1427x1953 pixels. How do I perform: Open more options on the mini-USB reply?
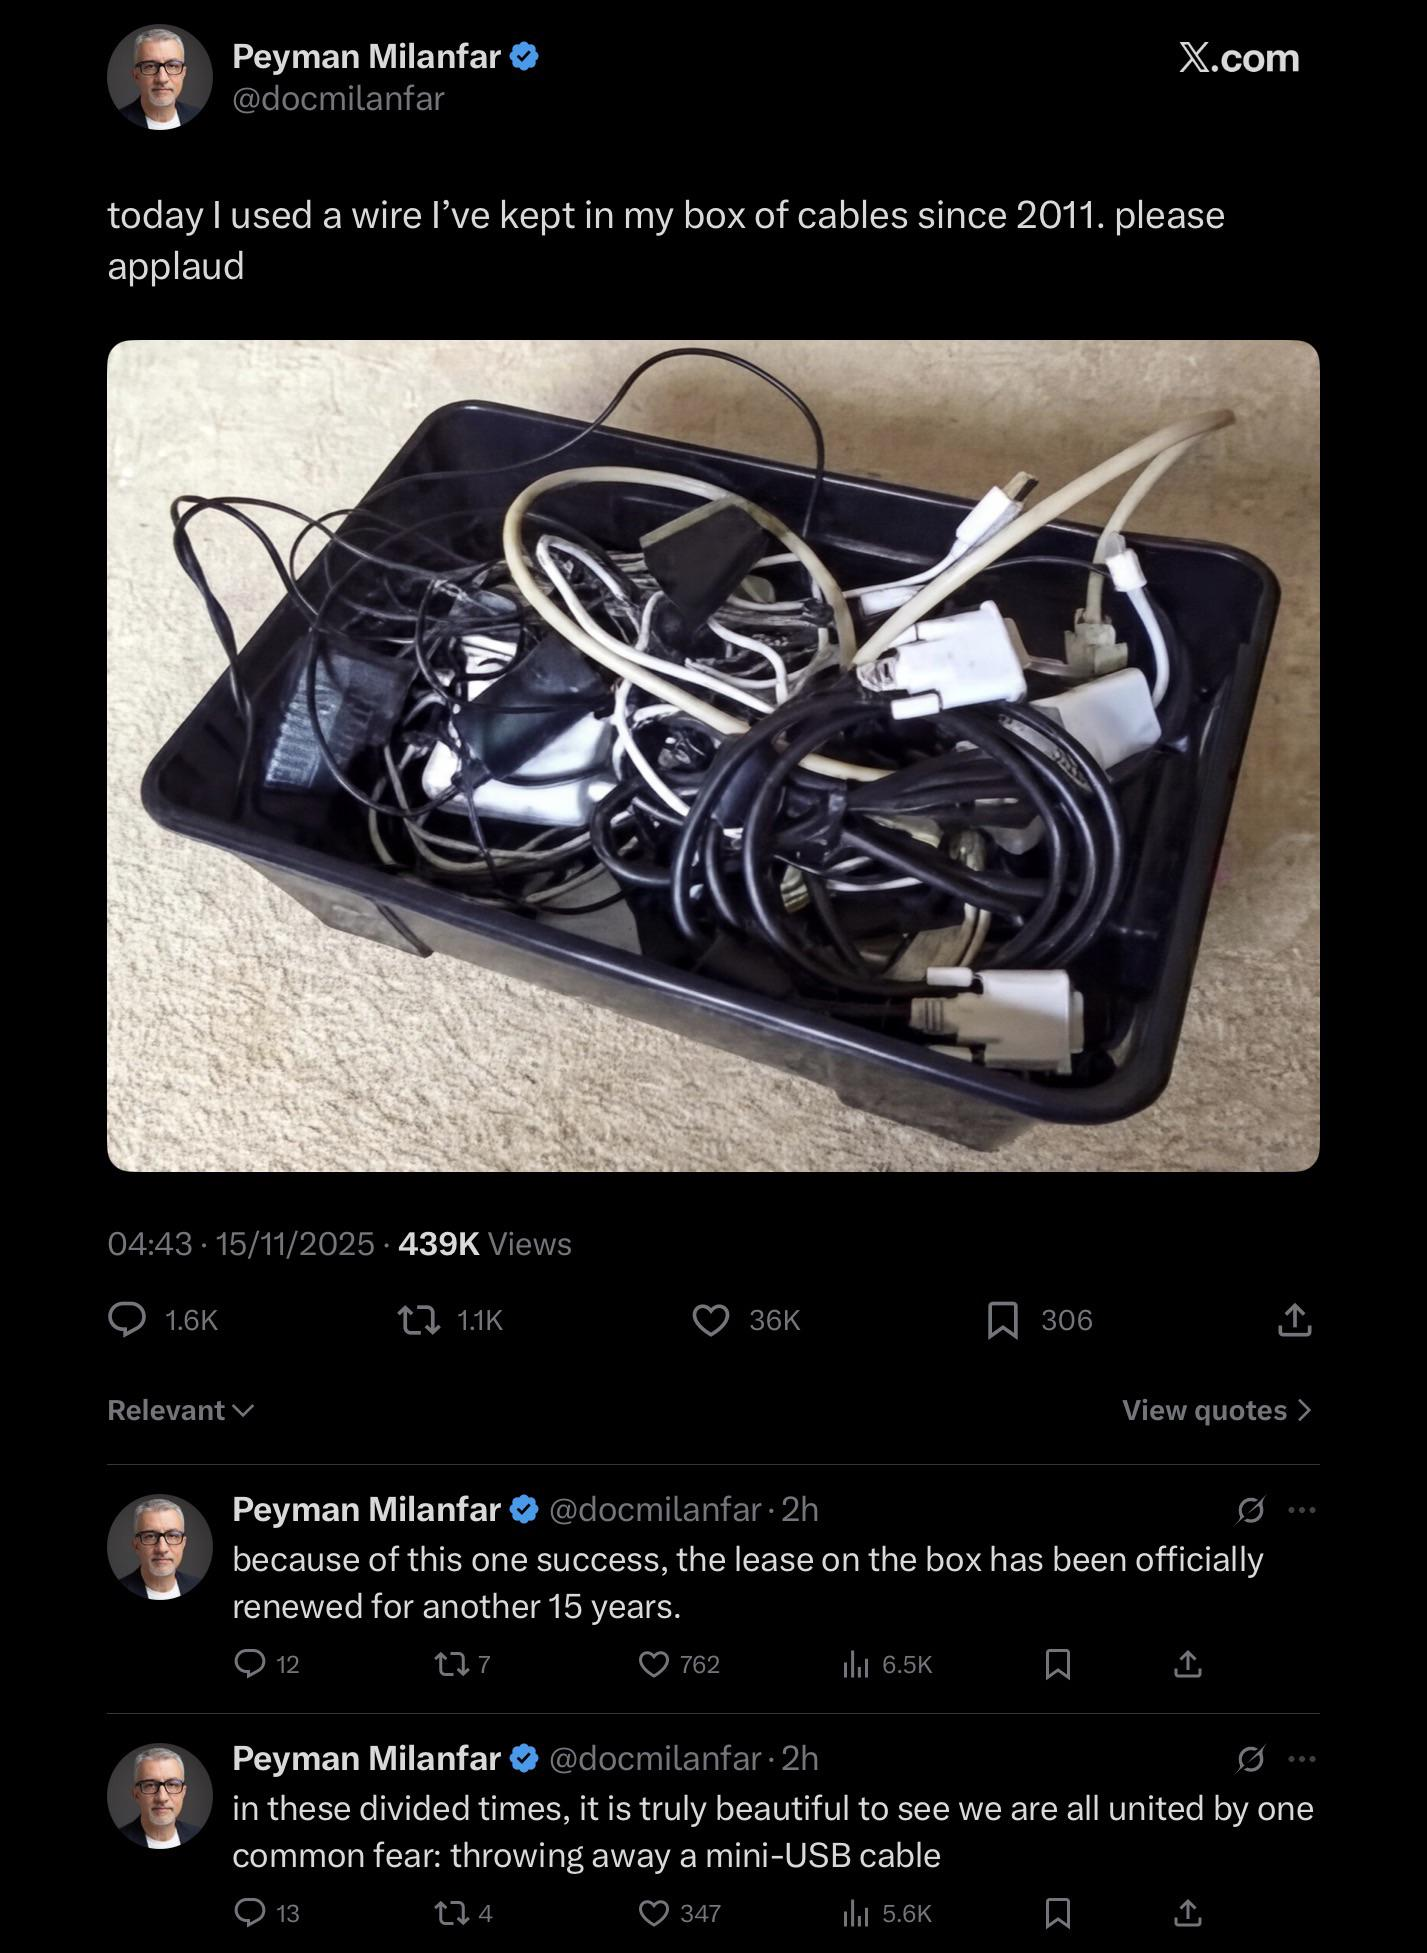[x=1302, y=1758]
